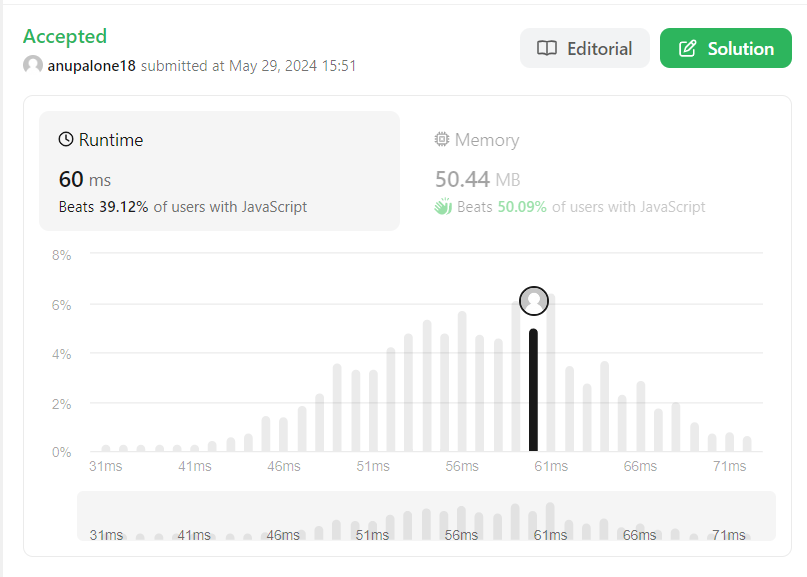Click the 8% y-axis label

tap(61, 255)
